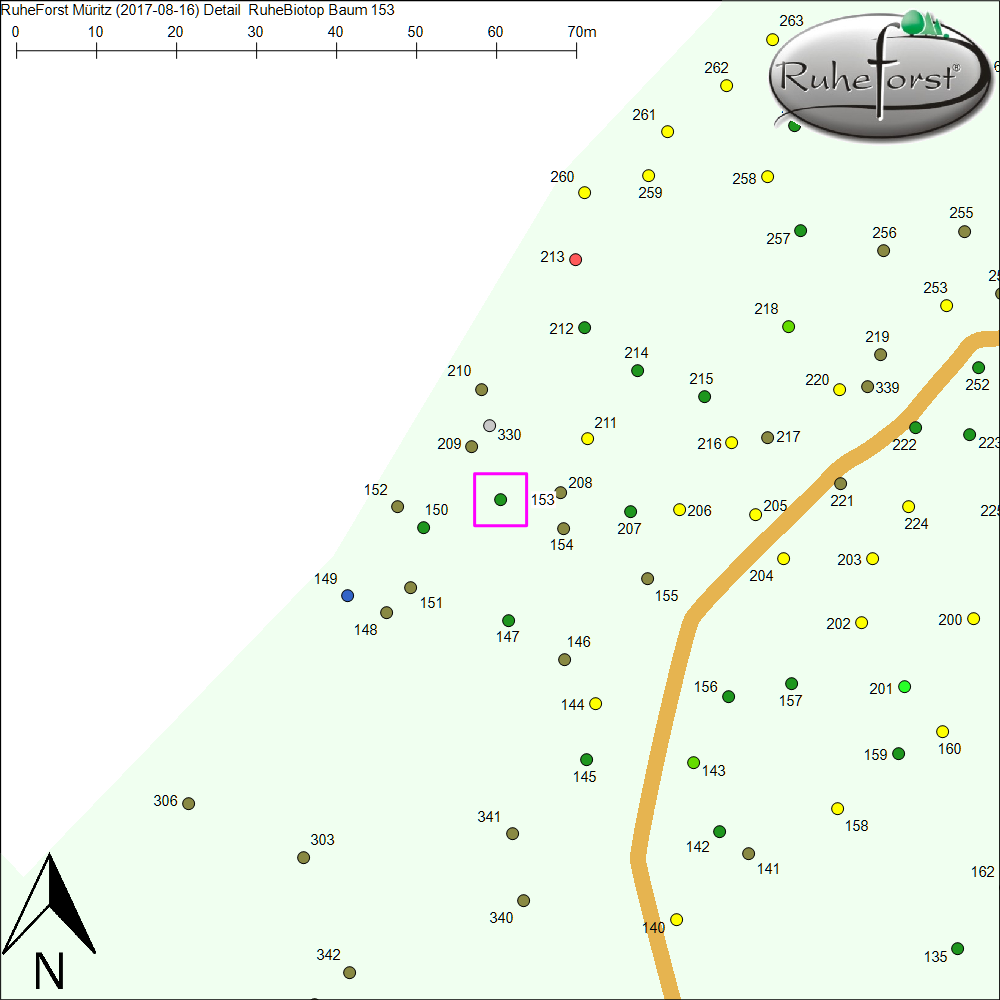Image resolution: width=1000 pixels, height=1000 pixels.
Task: Select the blue tree marker 149
Action: [347, 596]
